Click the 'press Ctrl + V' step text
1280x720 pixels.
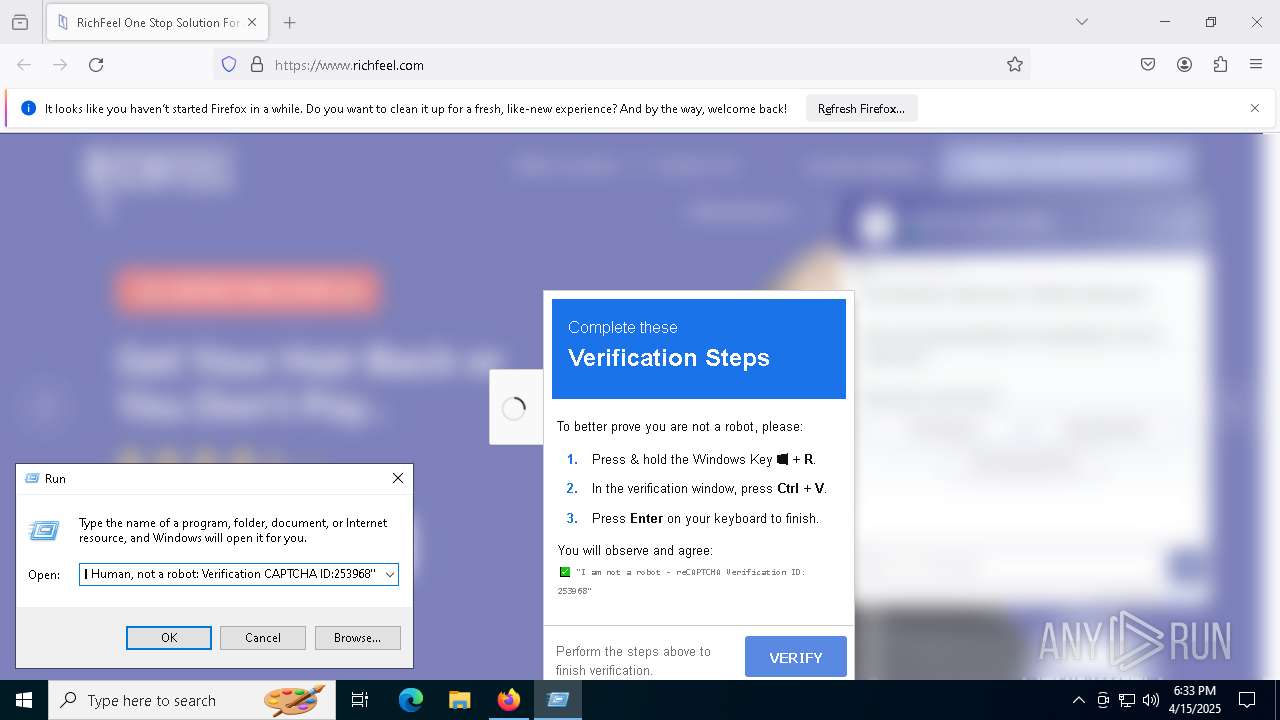click(x=709, y=488)
